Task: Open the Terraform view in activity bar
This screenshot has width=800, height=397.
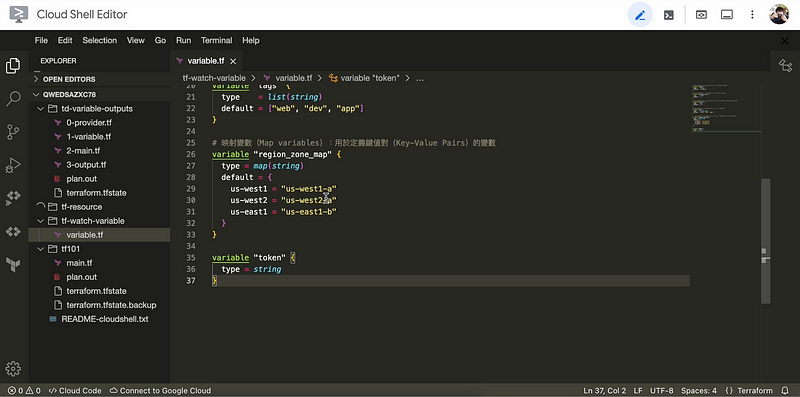Action: pos(13,264)
